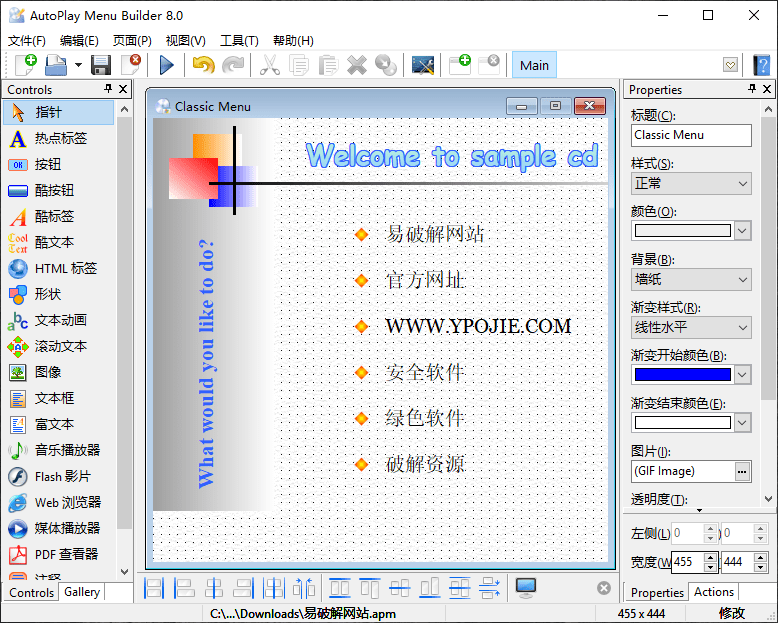Click the 易破解网站 menu item on canvas
The image size is (778, 623).
tap(434, 234)
